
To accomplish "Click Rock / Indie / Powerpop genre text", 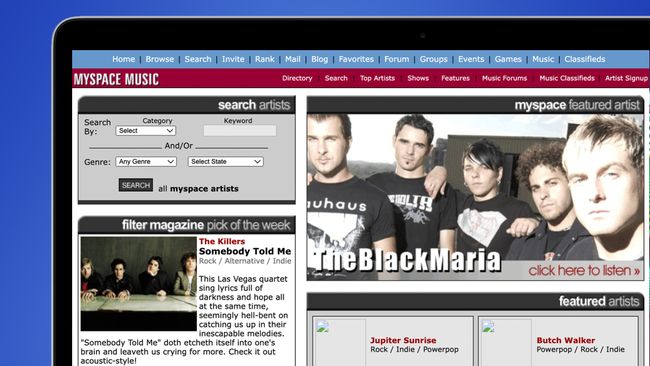I will click(414, 349).
